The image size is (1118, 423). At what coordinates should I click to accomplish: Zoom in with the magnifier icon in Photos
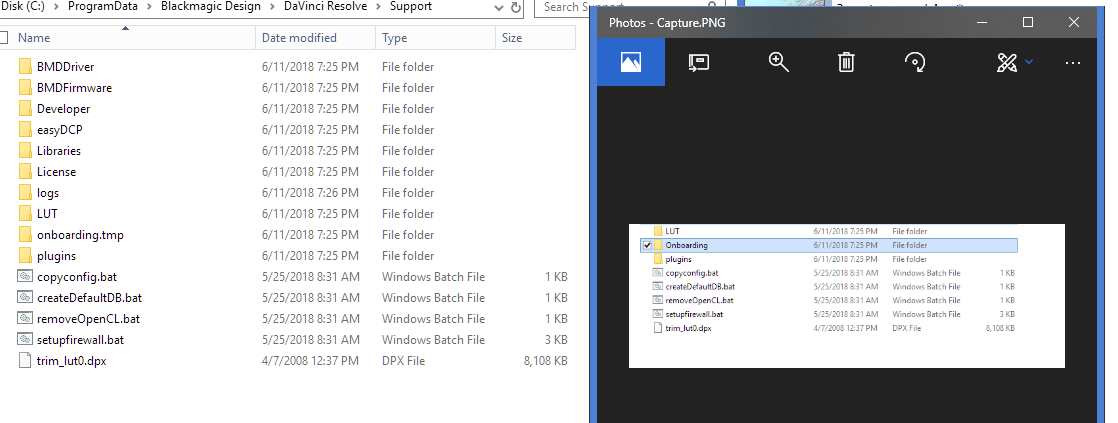[778, 62]
